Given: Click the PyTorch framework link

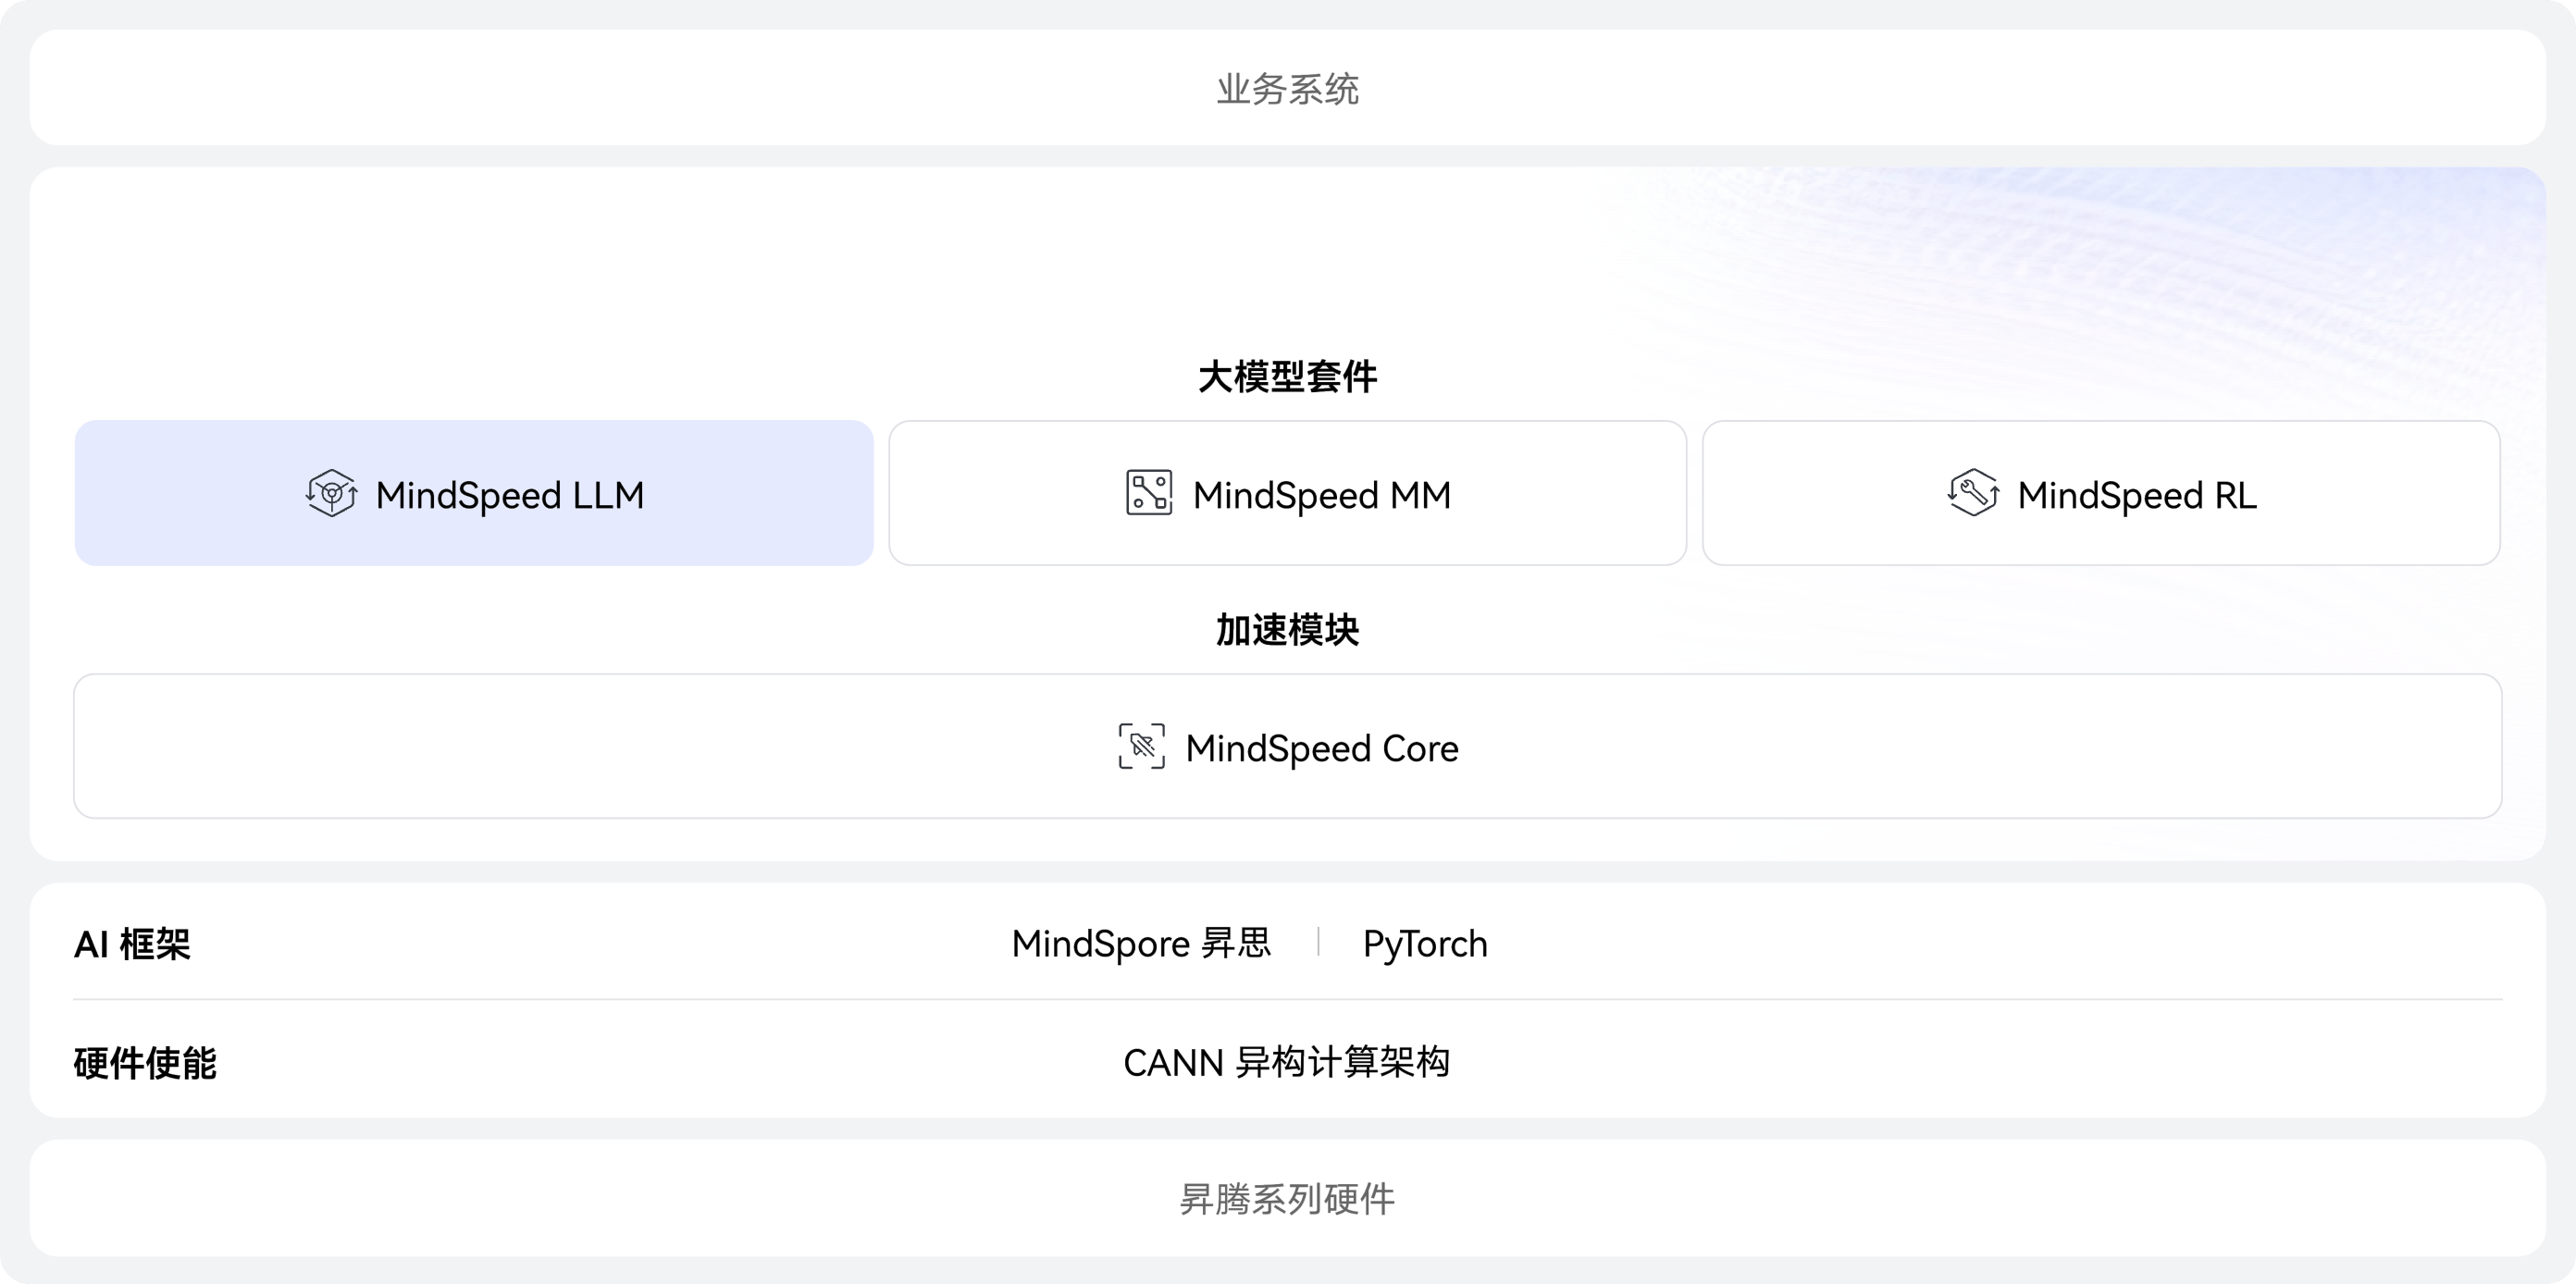Looking at the screenshot, I should point(1425,944).
